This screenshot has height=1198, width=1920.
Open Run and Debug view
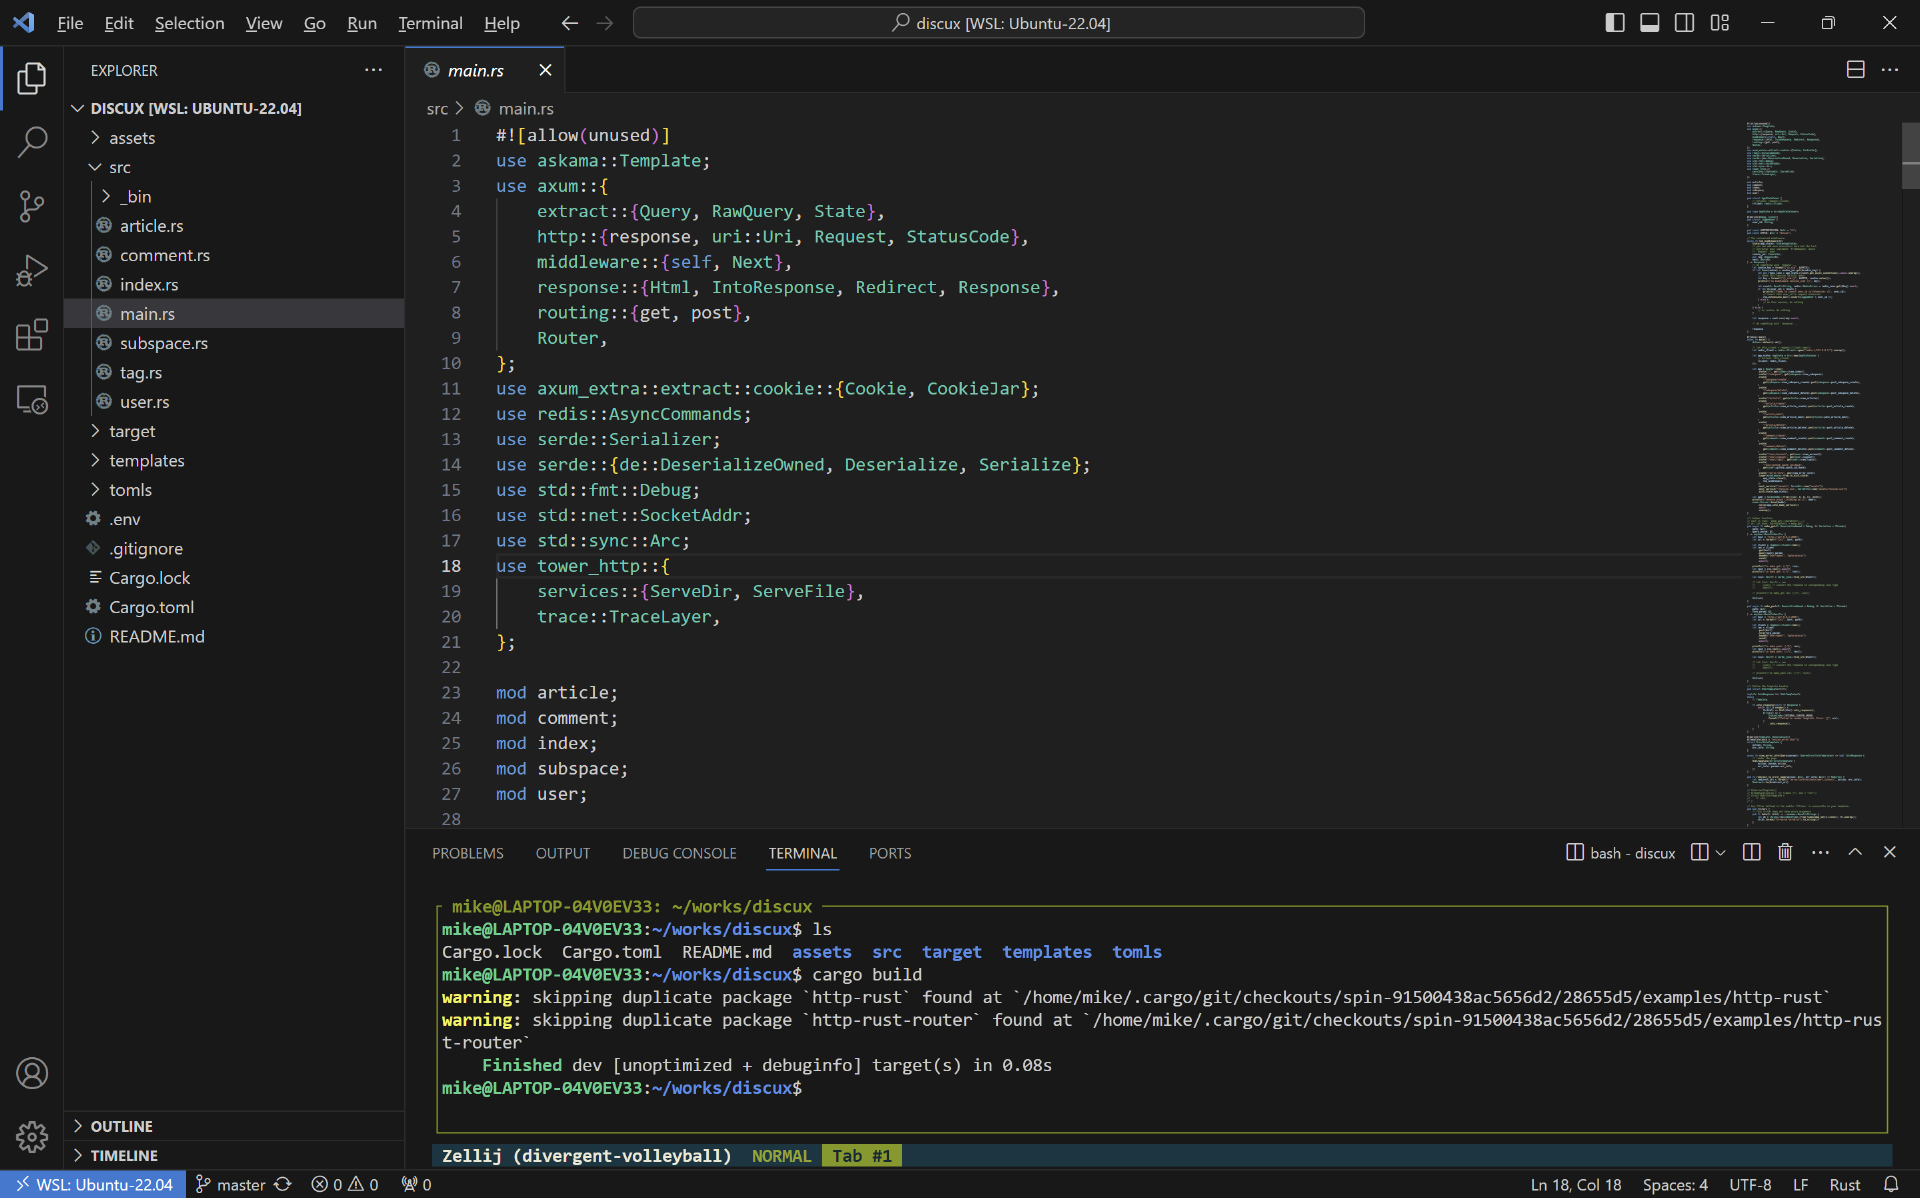[x=32, y=271]
